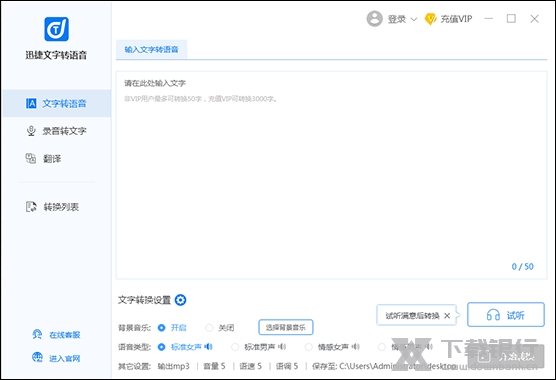Click the 迅捷文字转语音 app logo
This screenshot has height=380, width=556.
click(x=56, y=29)
